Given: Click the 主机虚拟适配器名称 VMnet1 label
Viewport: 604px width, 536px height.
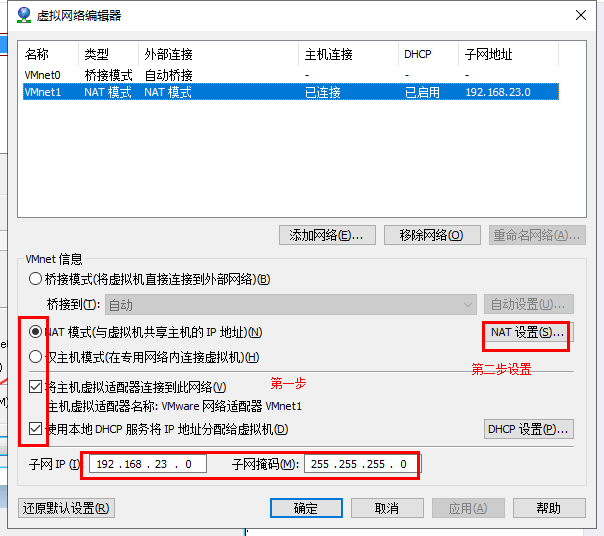Looking at the screenshot, I should click(174, 406).
